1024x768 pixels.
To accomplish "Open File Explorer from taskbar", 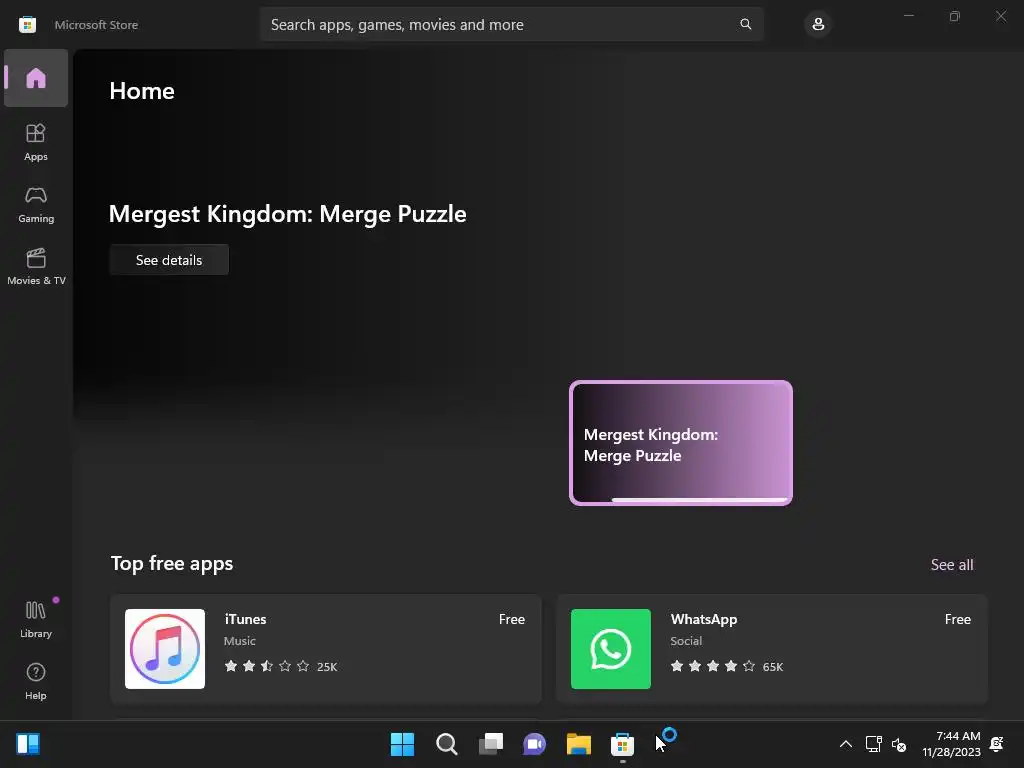I will pyautogui.click(x=579, y=744).
